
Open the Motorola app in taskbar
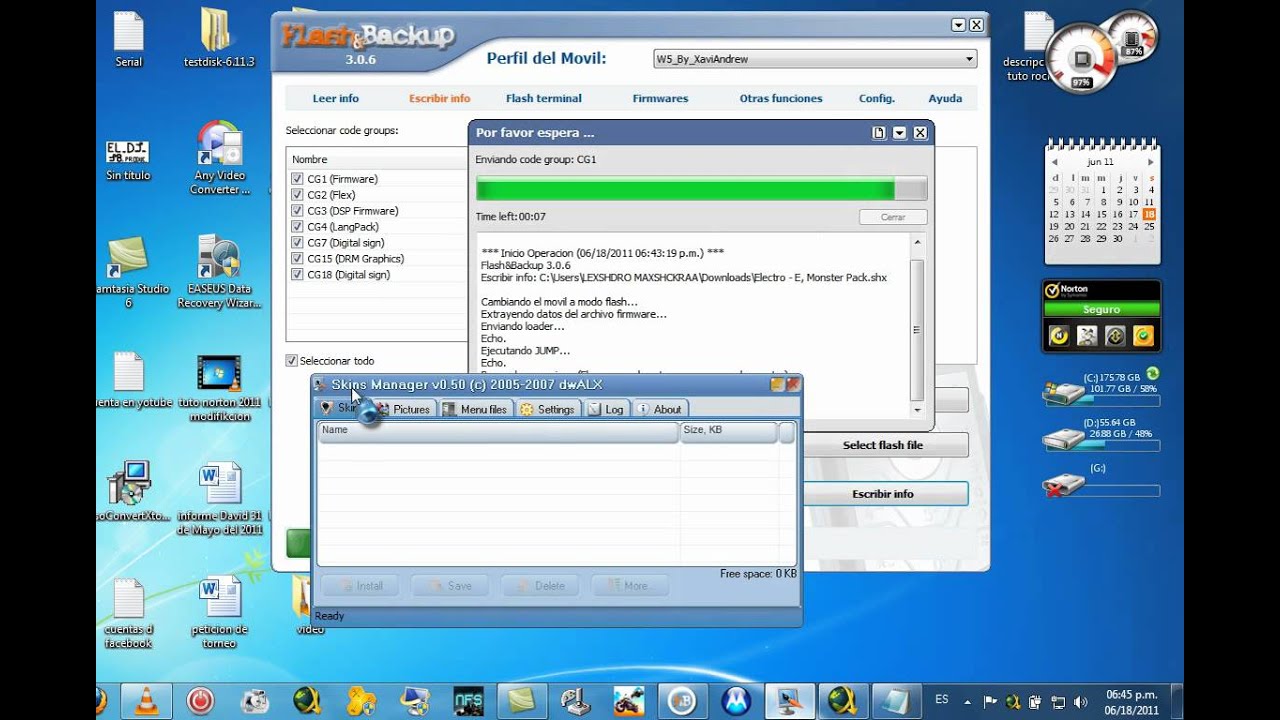point(736,699)
